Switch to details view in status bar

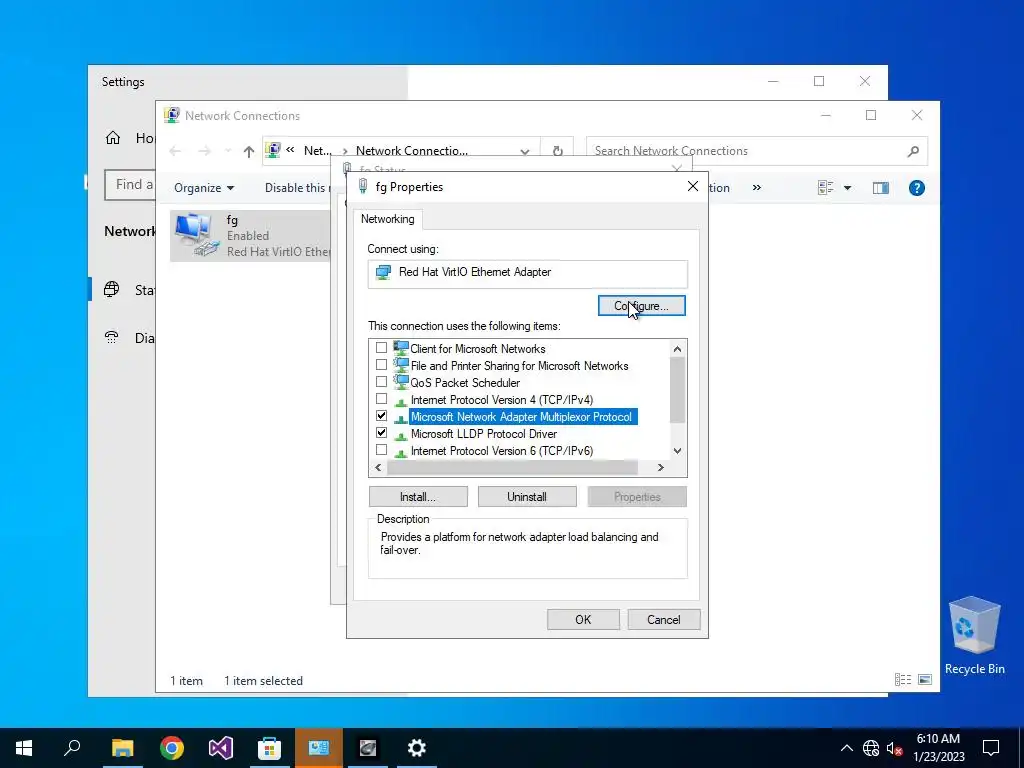(x=903, y=680)
